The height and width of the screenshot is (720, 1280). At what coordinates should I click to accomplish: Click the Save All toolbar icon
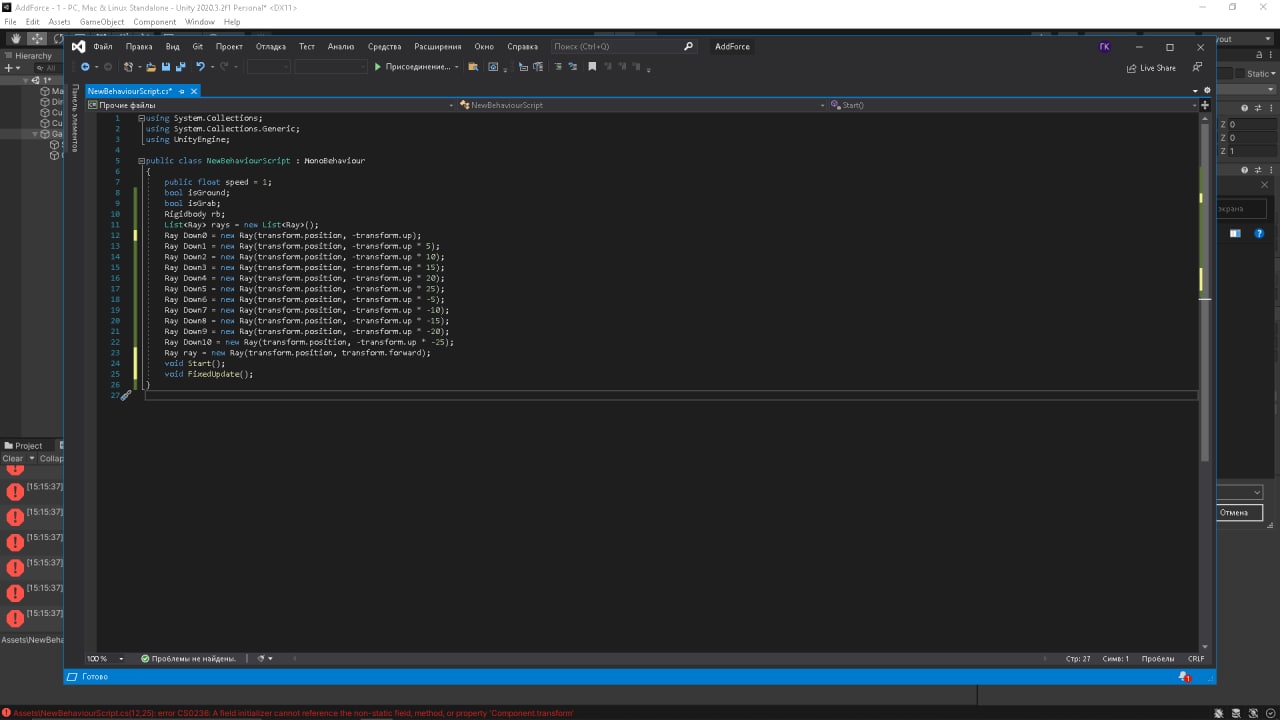(180, 67)
